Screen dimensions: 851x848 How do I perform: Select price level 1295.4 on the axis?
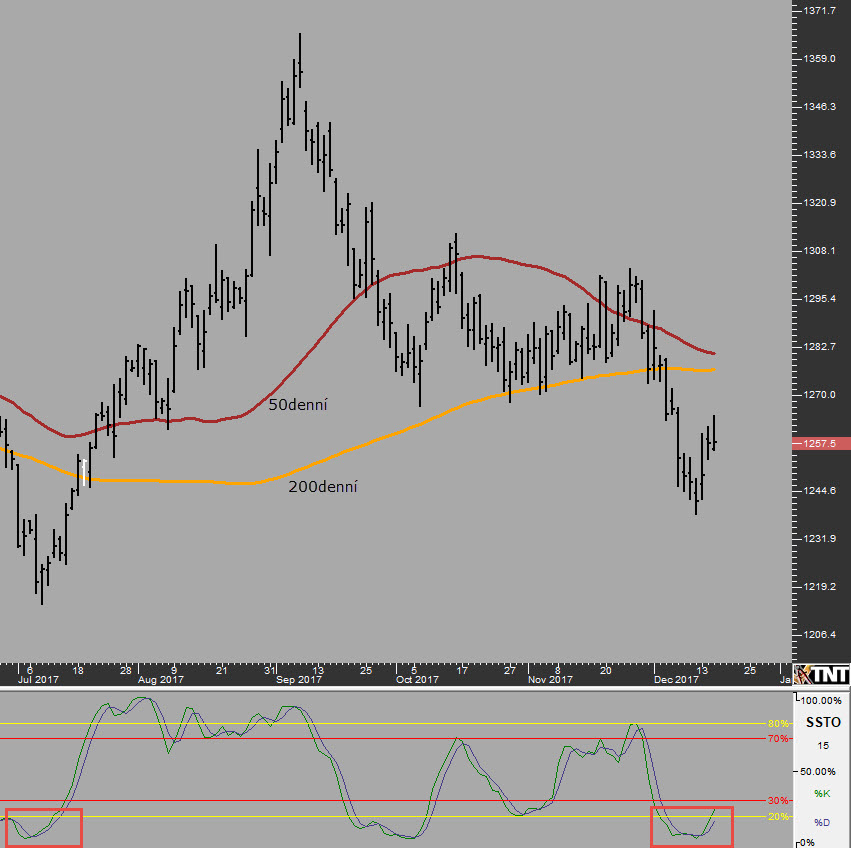(x=820, y=299)
